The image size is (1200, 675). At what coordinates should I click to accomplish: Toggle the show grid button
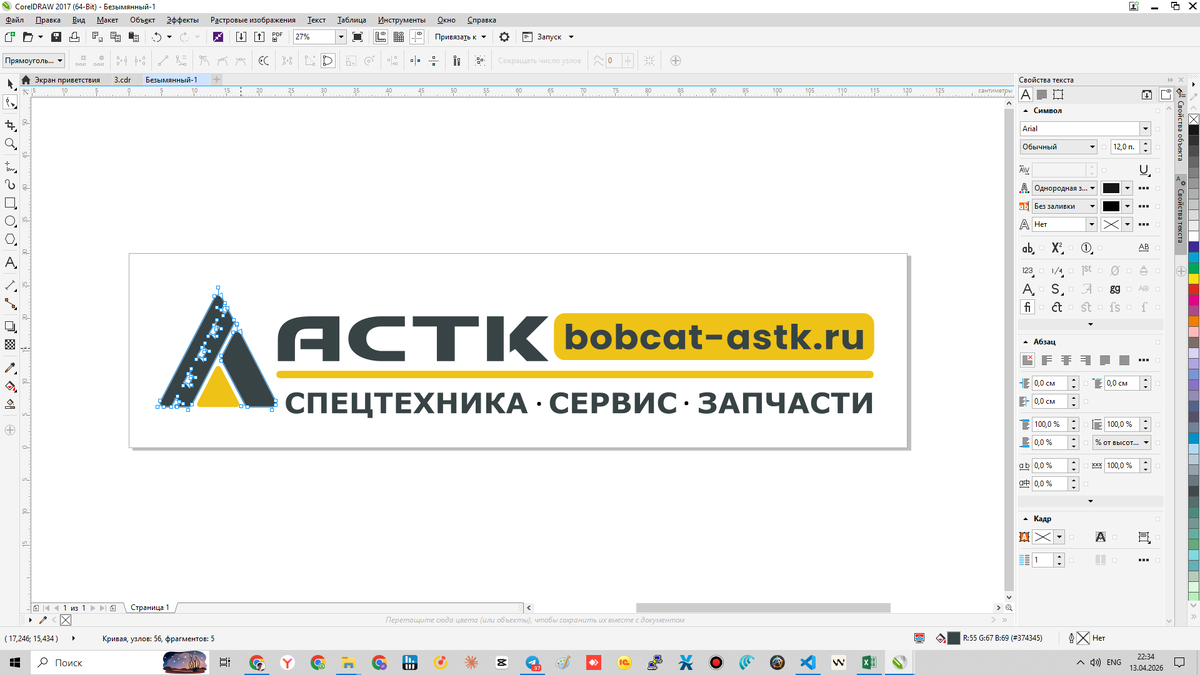(399, 37)
